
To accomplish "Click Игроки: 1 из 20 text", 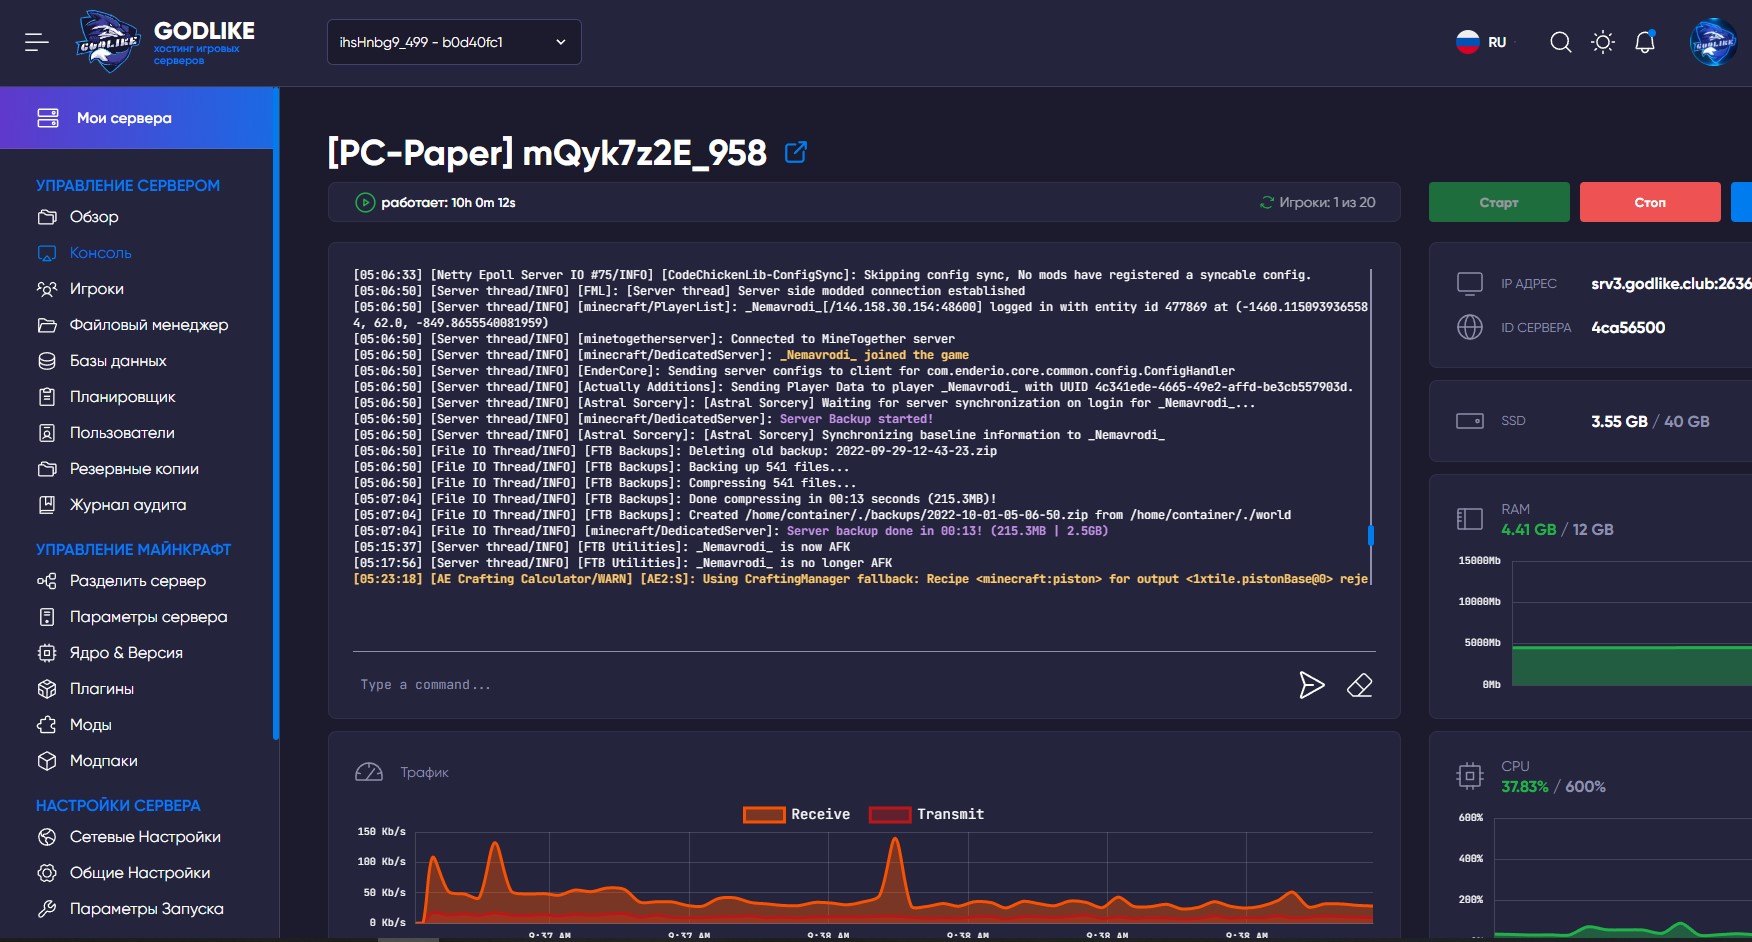I will click(x=1327, y=203).
